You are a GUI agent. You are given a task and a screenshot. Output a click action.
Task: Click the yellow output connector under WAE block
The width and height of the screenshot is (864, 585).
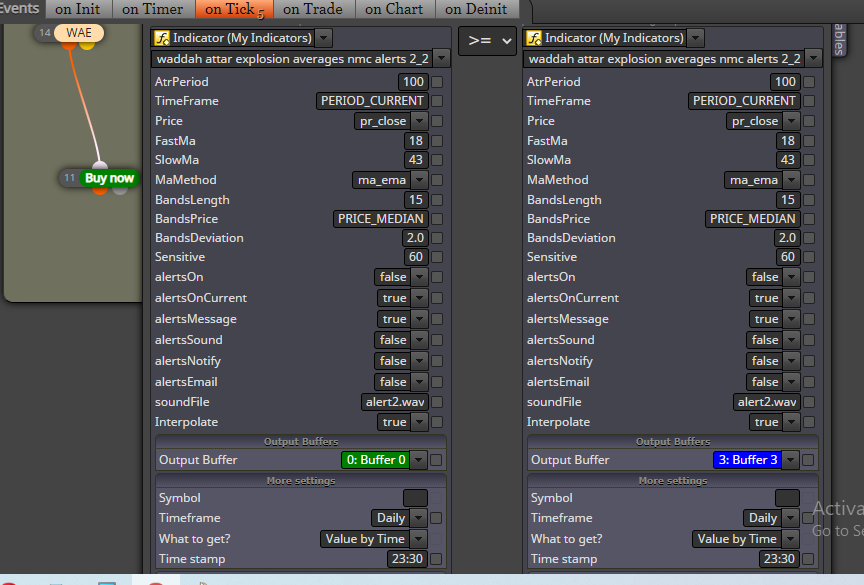pos(87,45)
